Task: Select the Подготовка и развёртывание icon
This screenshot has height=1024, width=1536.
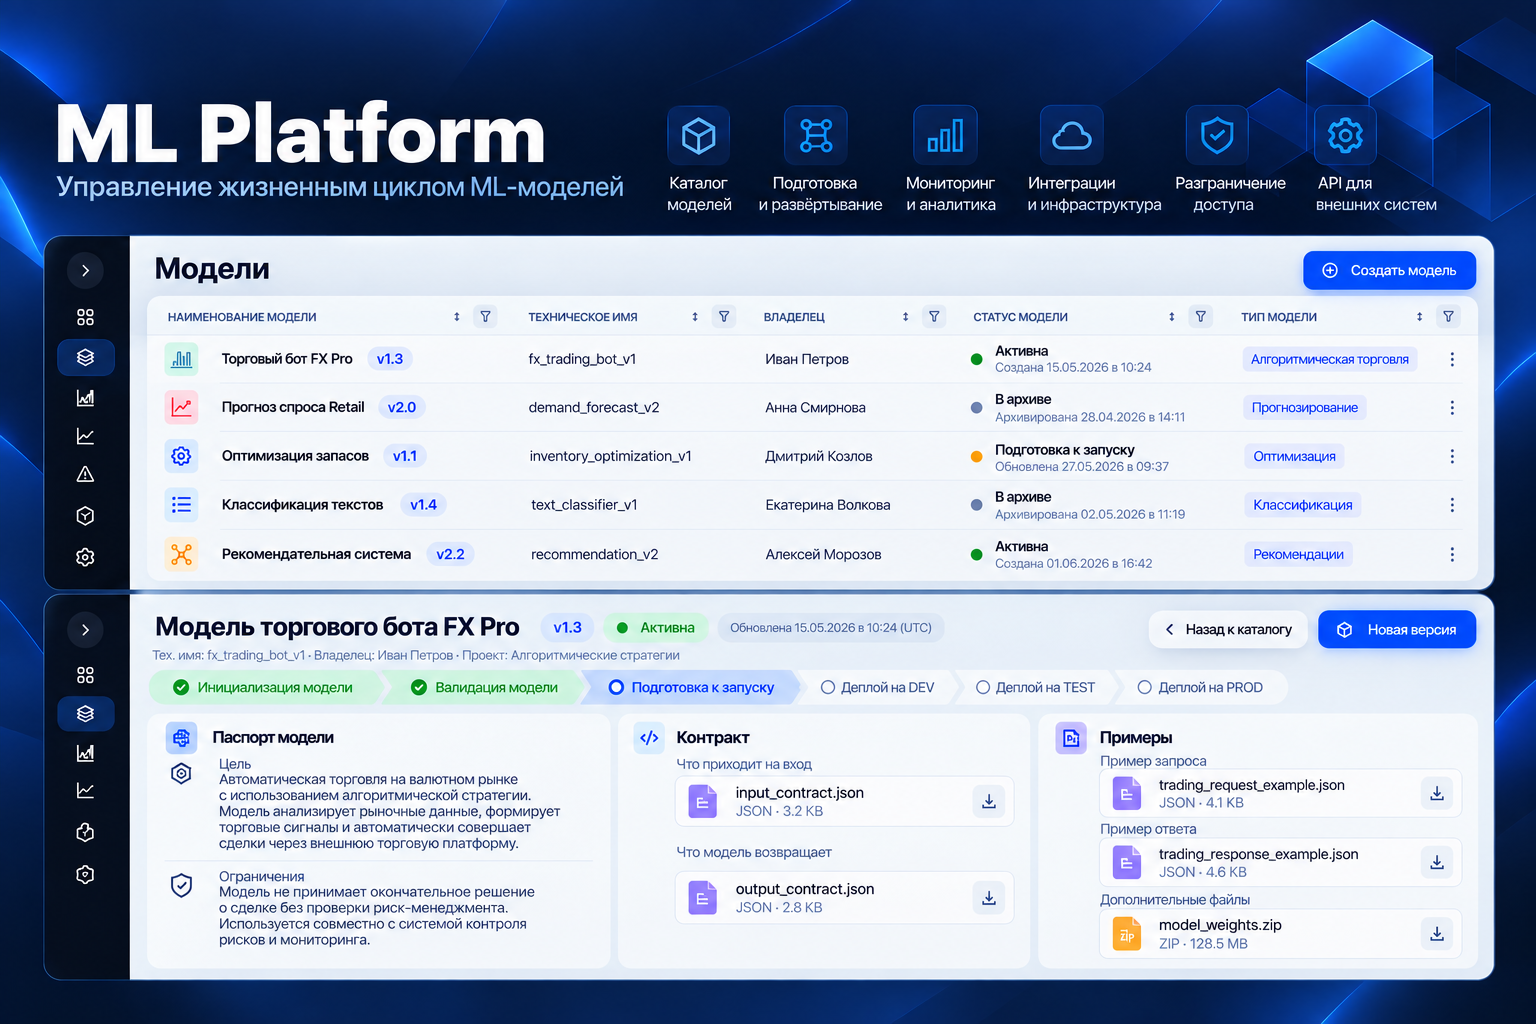Action: [816, 136]
